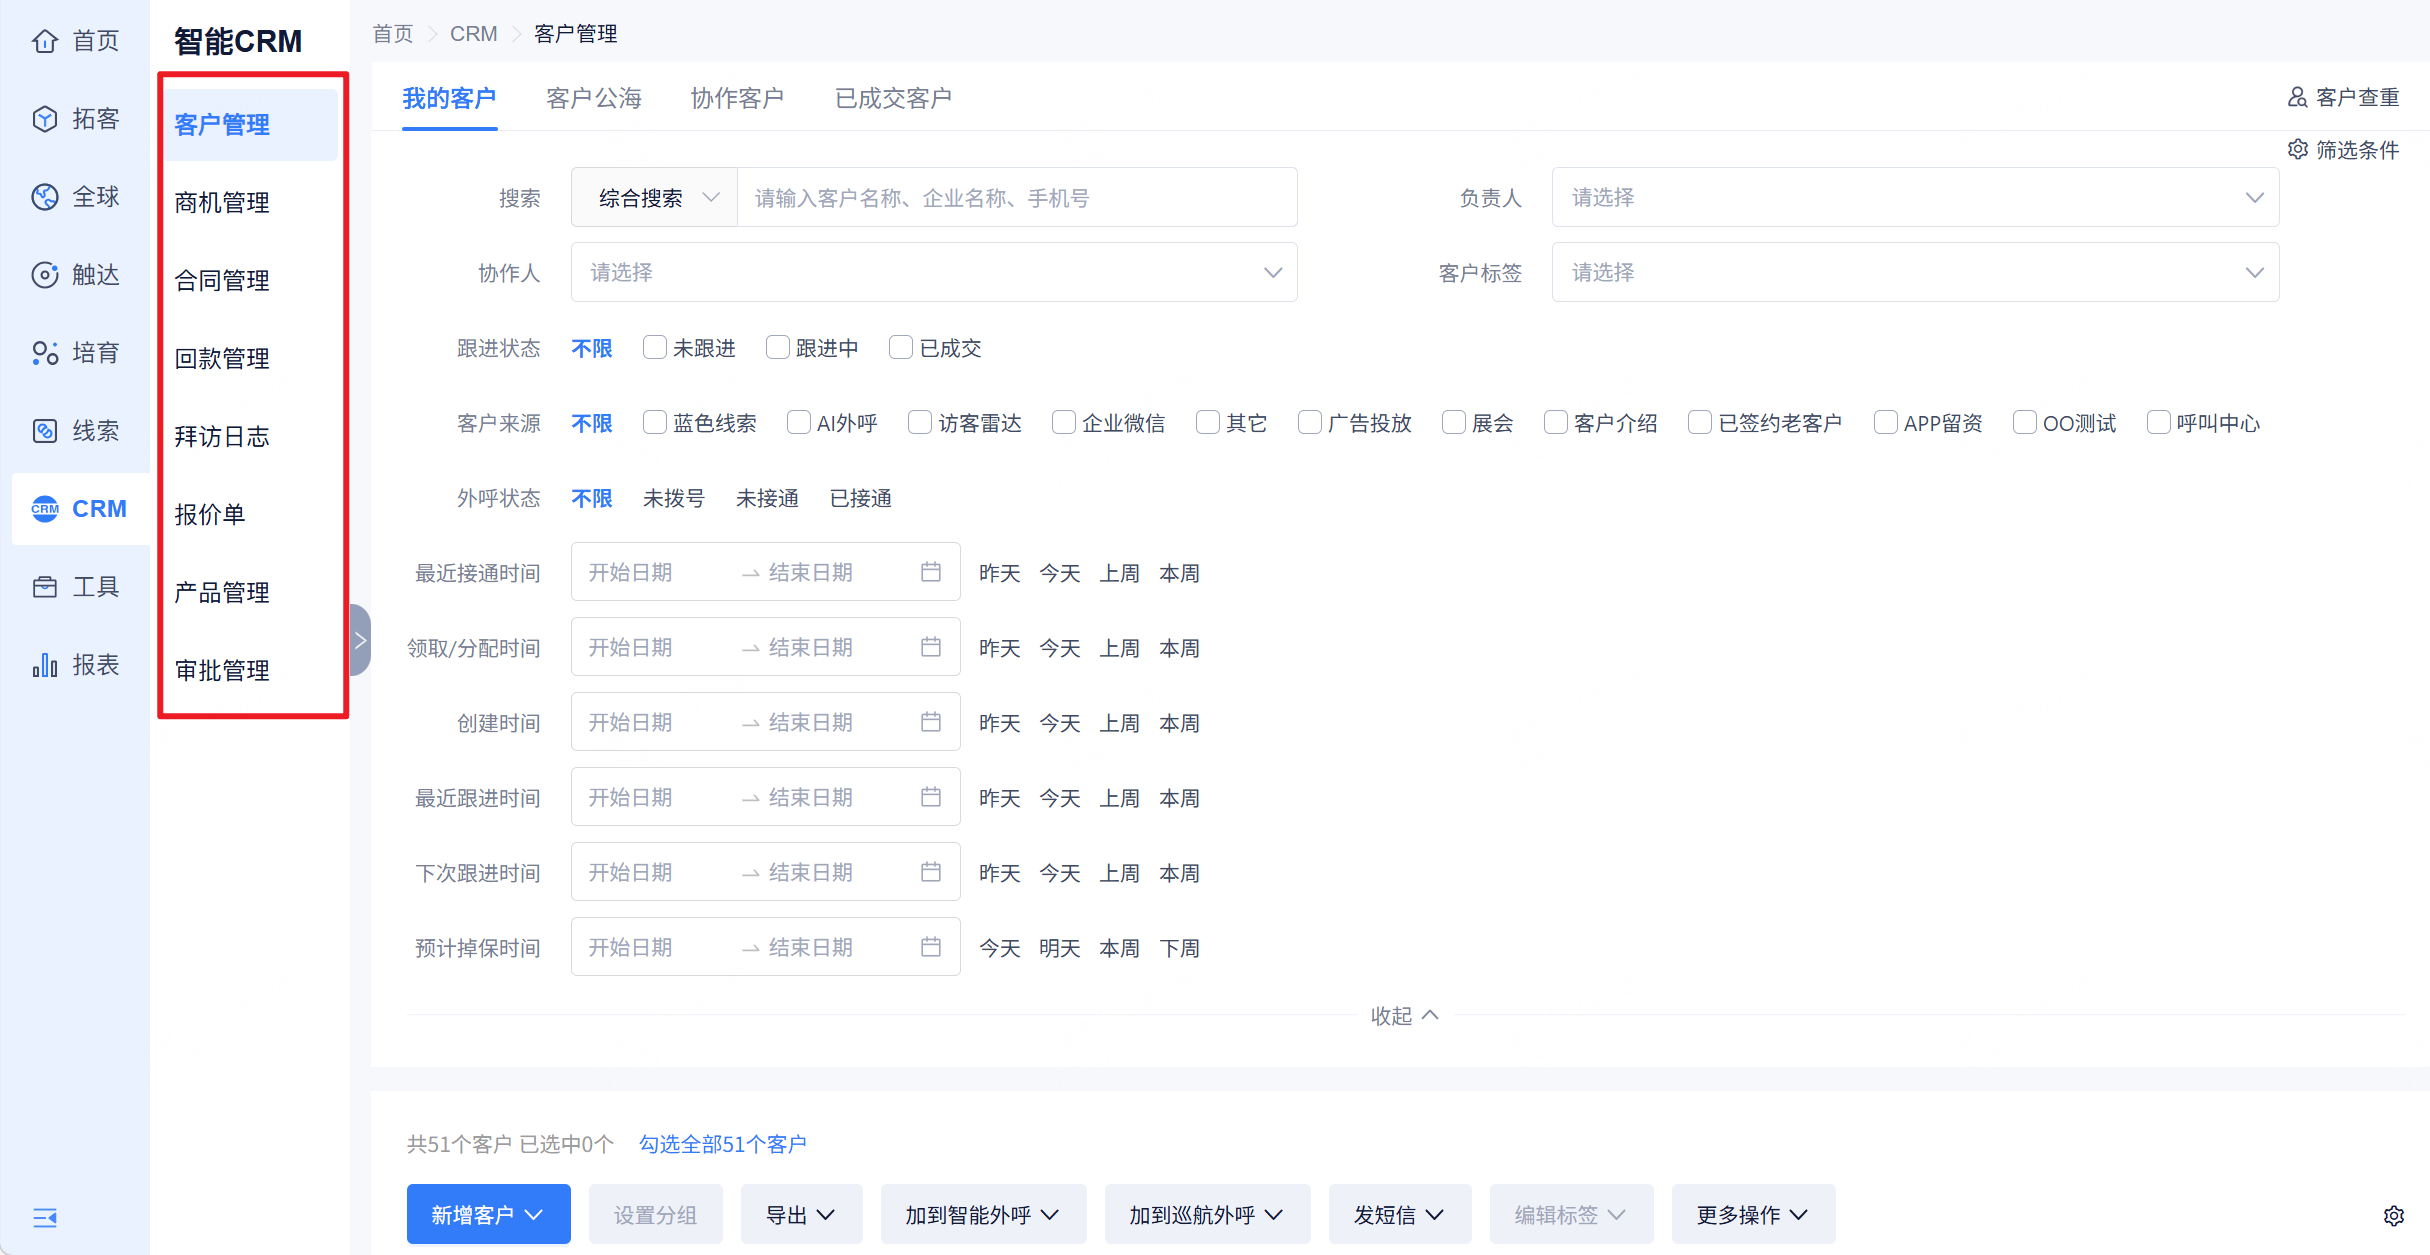Click the 报表 reports icon
The height and width of the screenshot is (1255, 2430).
coord(44,663)
